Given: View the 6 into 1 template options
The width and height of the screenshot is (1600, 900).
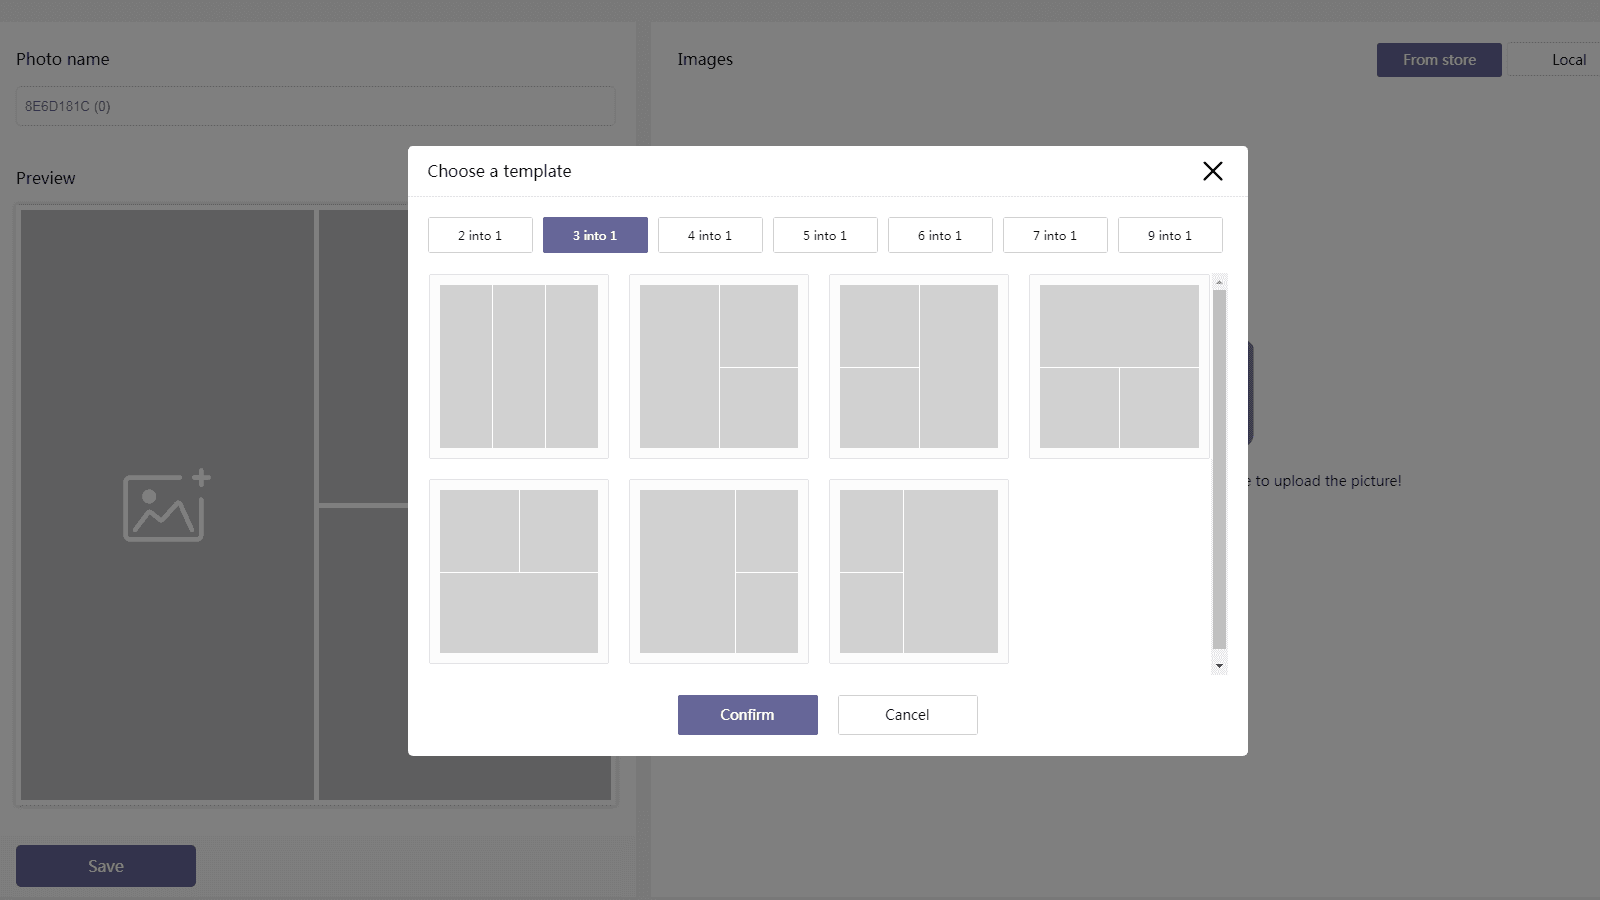Looking at the screenshot, I should click(x=939, y=235).
